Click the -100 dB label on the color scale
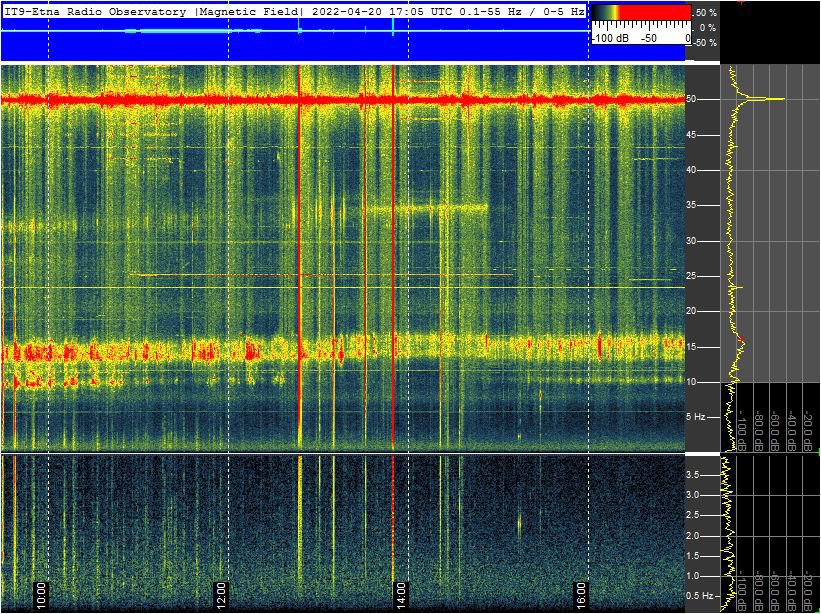821x614 pixels. point(609,38)
